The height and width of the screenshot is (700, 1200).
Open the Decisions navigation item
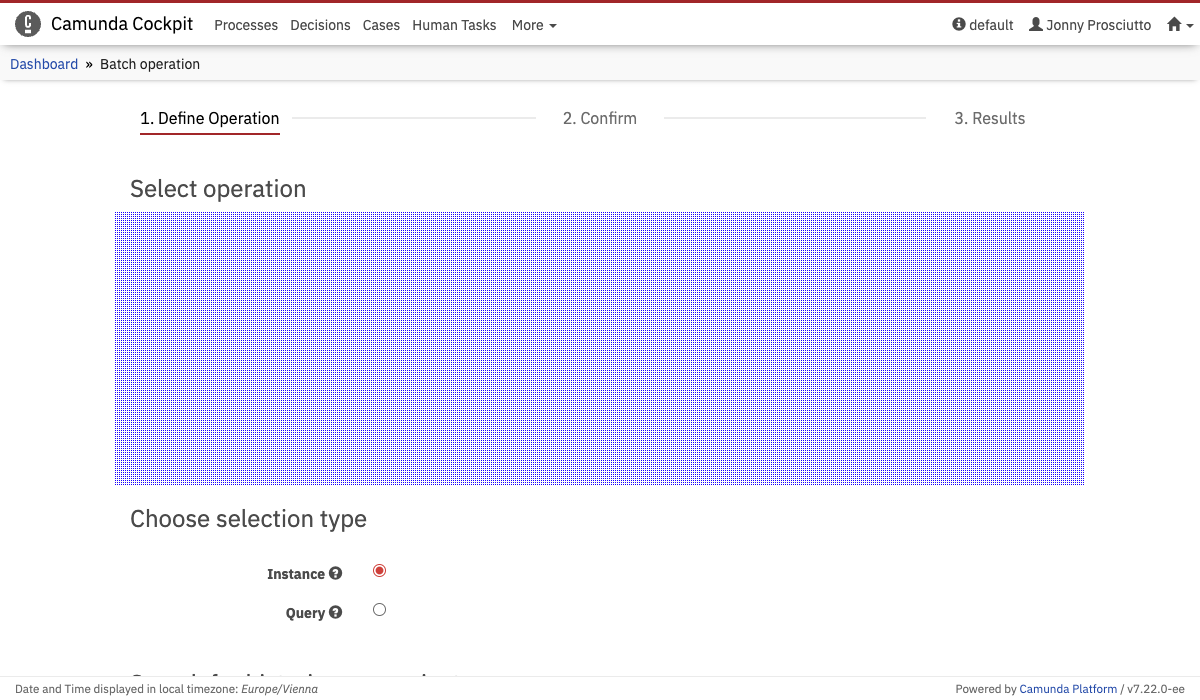320,25
